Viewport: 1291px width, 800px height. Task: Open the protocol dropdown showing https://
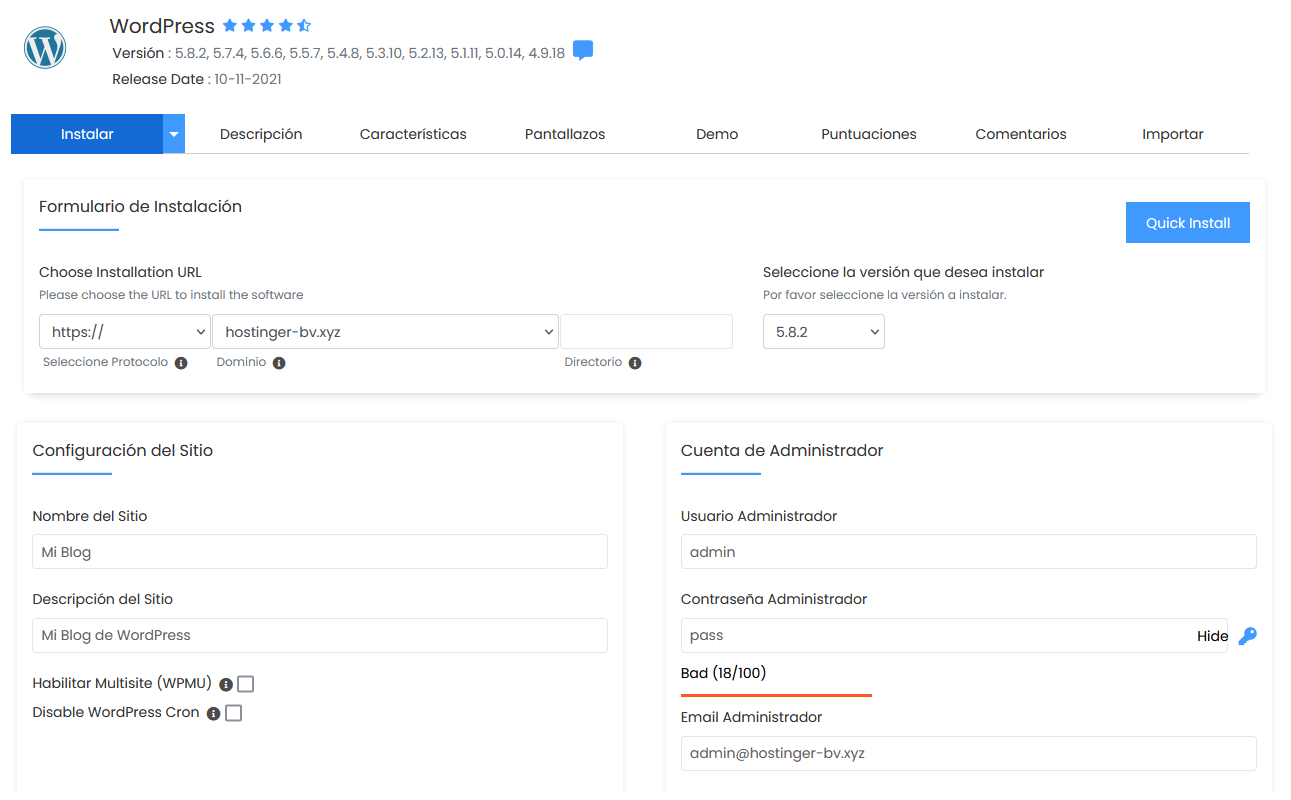(x=124, y=331)
